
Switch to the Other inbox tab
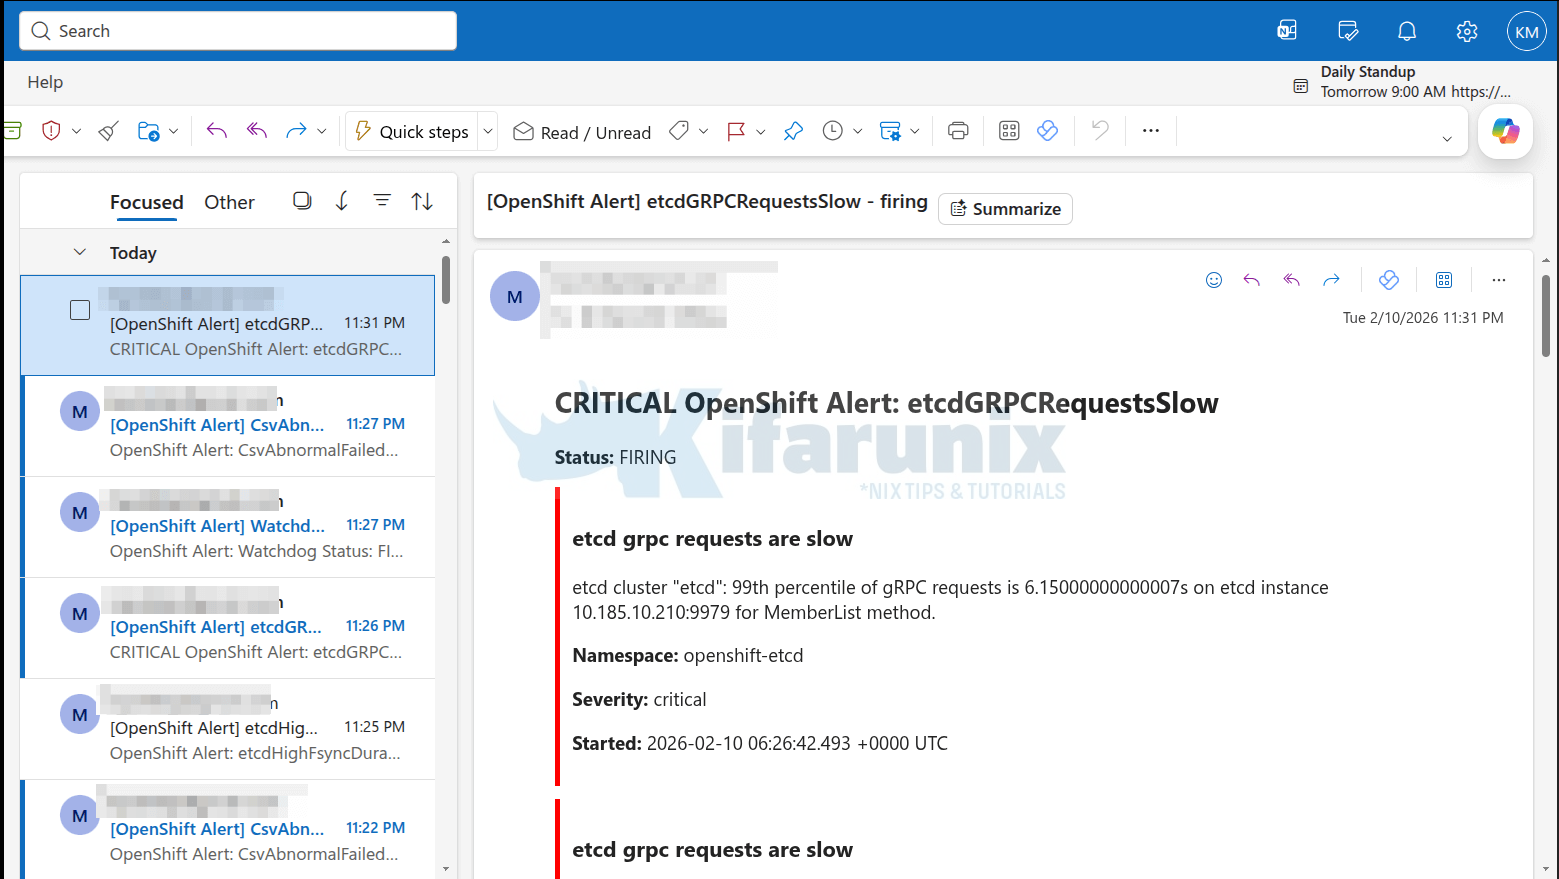pyautogui.click(x=229, y=202)
